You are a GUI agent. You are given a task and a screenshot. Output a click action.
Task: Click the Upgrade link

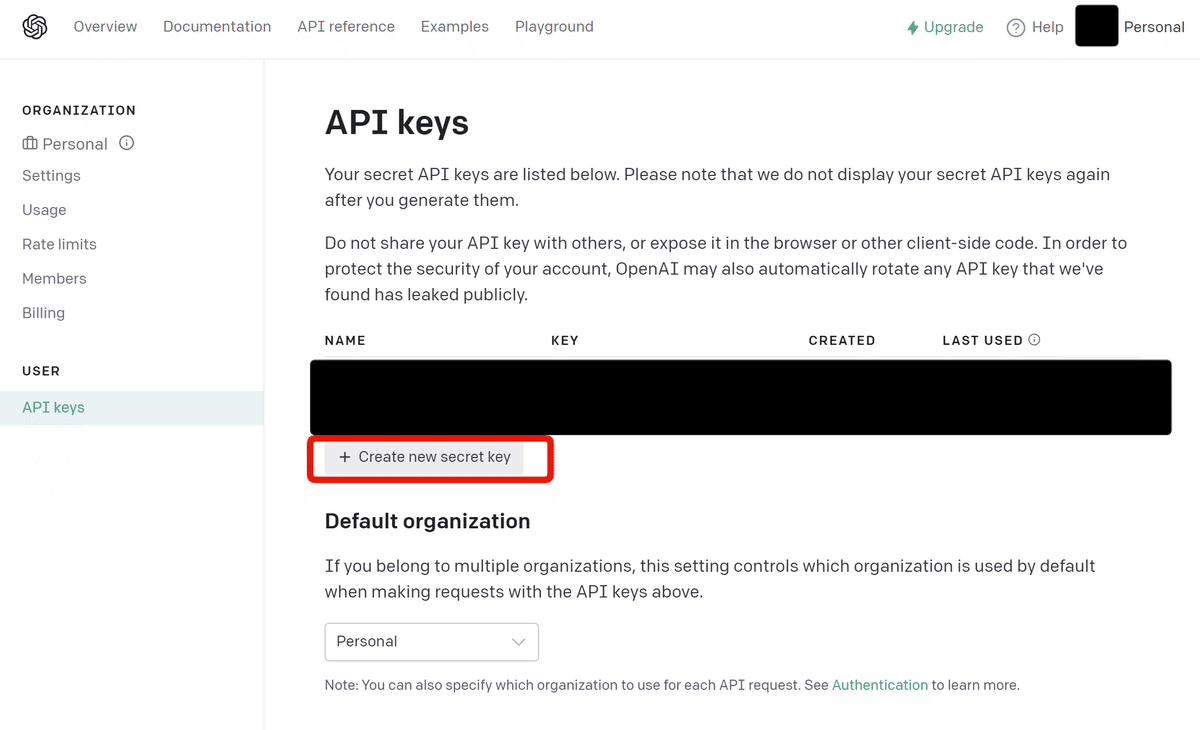(945, 27)
